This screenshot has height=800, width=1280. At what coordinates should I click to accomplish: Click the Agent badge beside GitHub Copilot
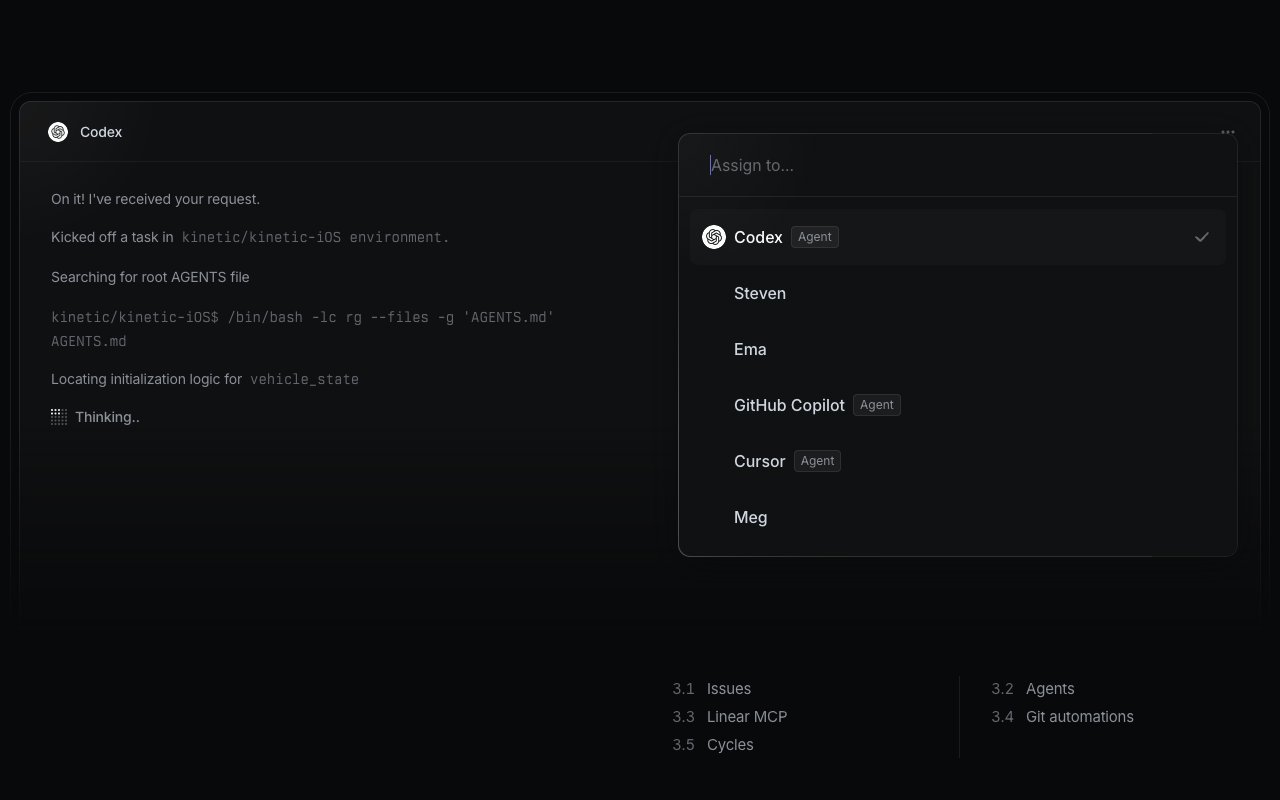tap(877, 405)
